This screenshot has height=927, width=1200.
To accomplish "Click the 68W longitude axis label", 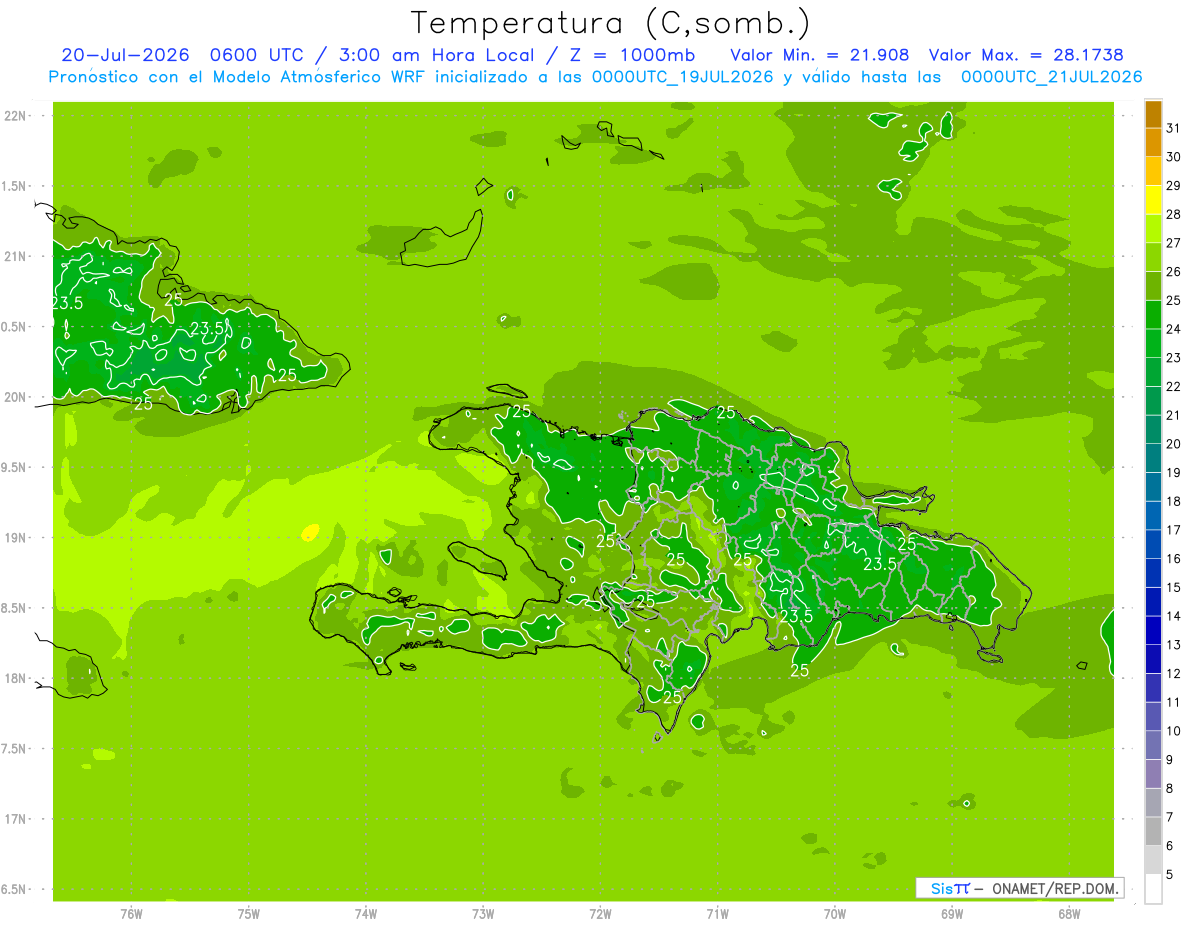I will [x=1069, y=914].
